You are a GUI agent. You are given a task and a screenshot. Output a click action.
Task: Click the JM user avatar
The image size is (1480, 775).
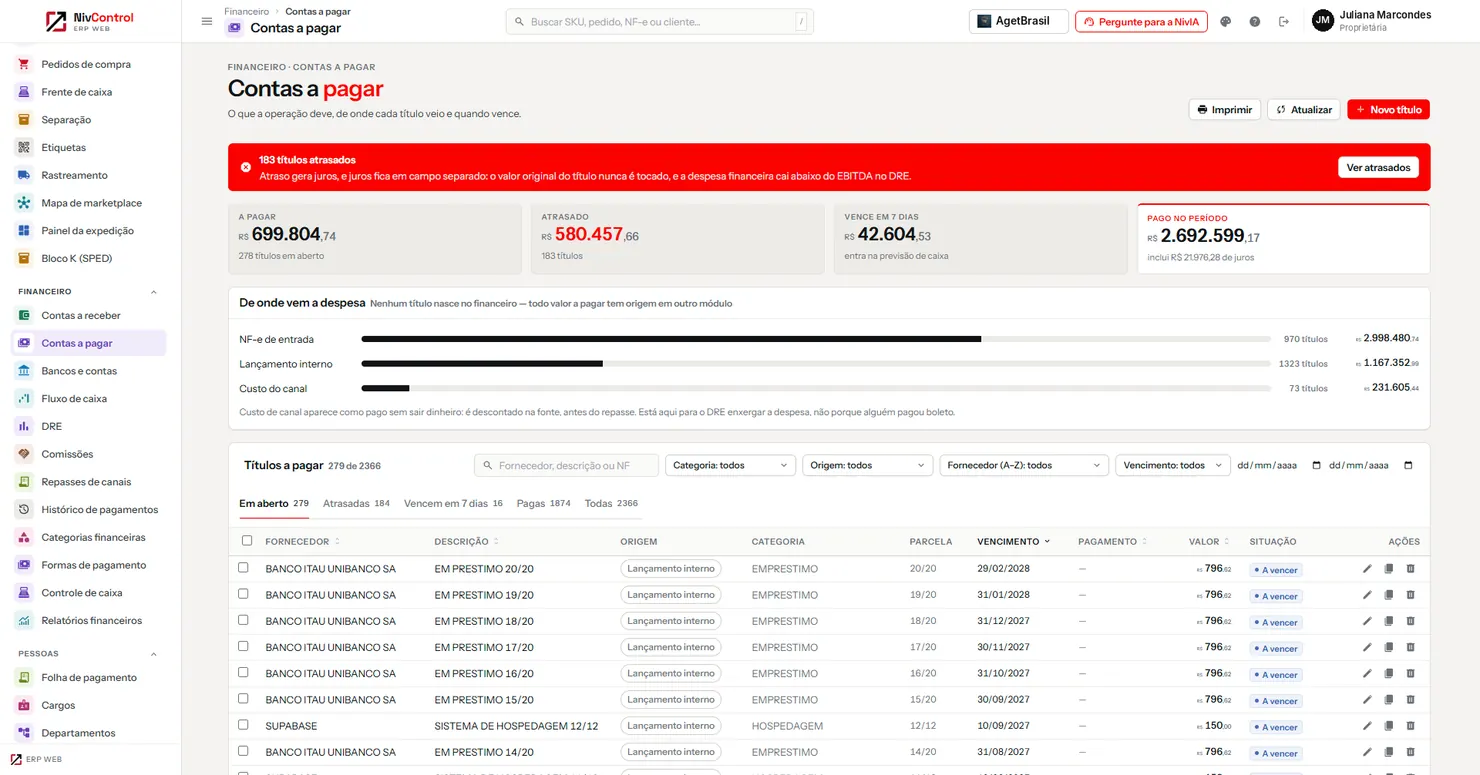point(1323,21)
